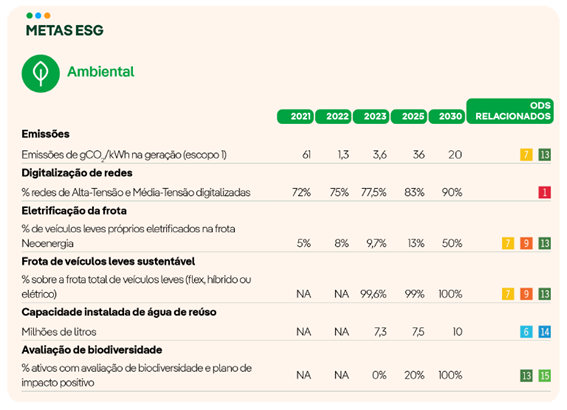Click the green leaf Ambiental icon
The width and height of the screenshot is (567, 410).
40,73
